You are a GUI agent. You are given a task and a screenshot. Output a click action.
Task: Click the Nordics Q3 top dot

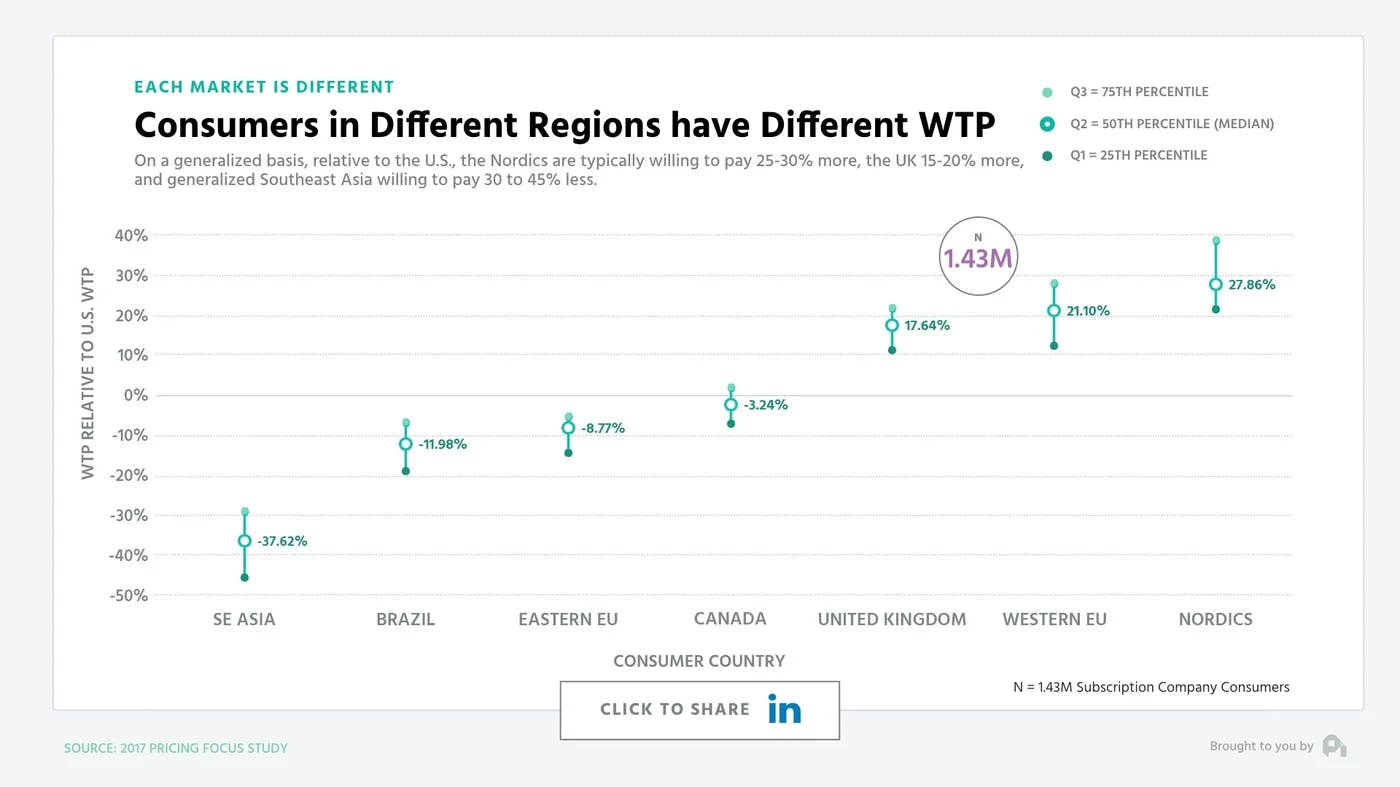[1216, 241]
